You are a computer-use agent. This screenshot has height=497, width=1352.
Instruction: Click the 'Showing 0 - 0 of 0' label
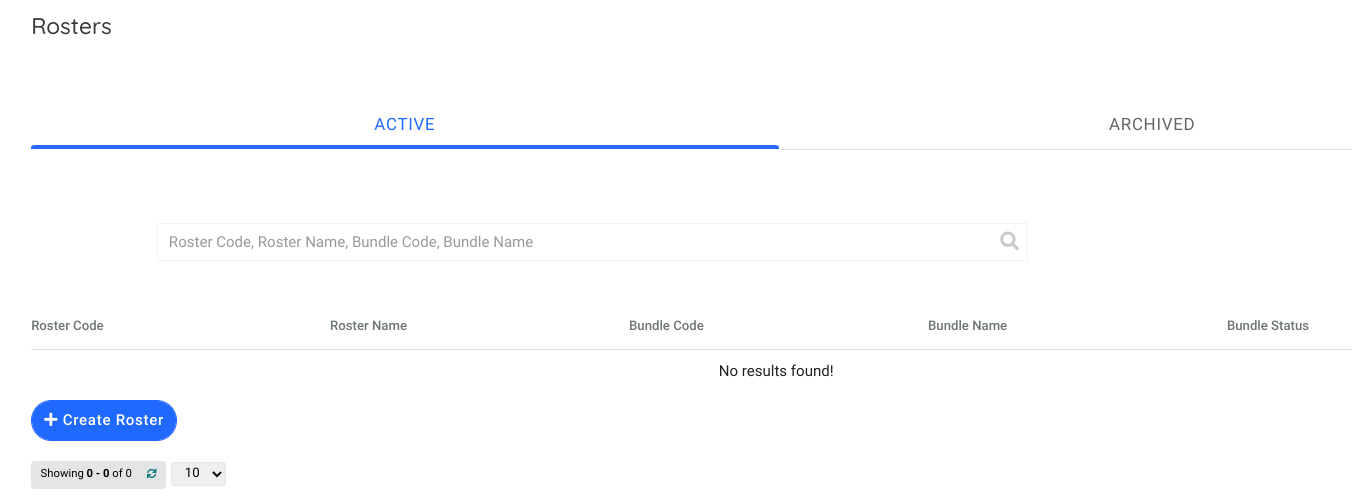(86, 474)
